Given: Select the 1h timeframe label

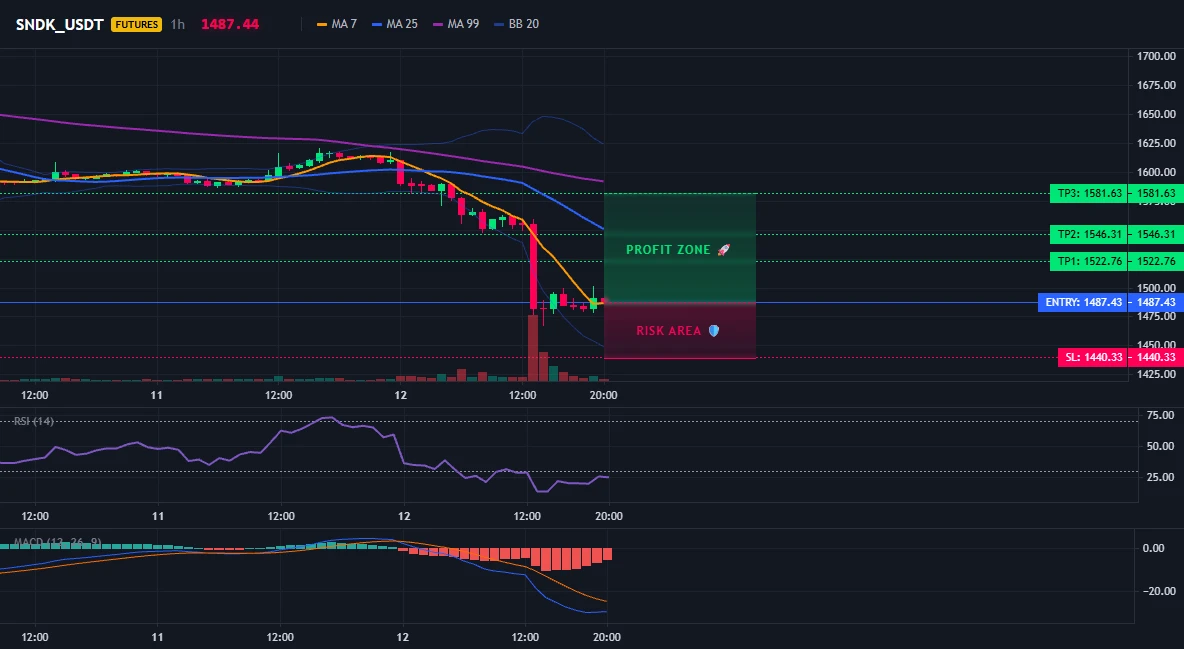Looking at the screenshot, I should coord(177,24).
